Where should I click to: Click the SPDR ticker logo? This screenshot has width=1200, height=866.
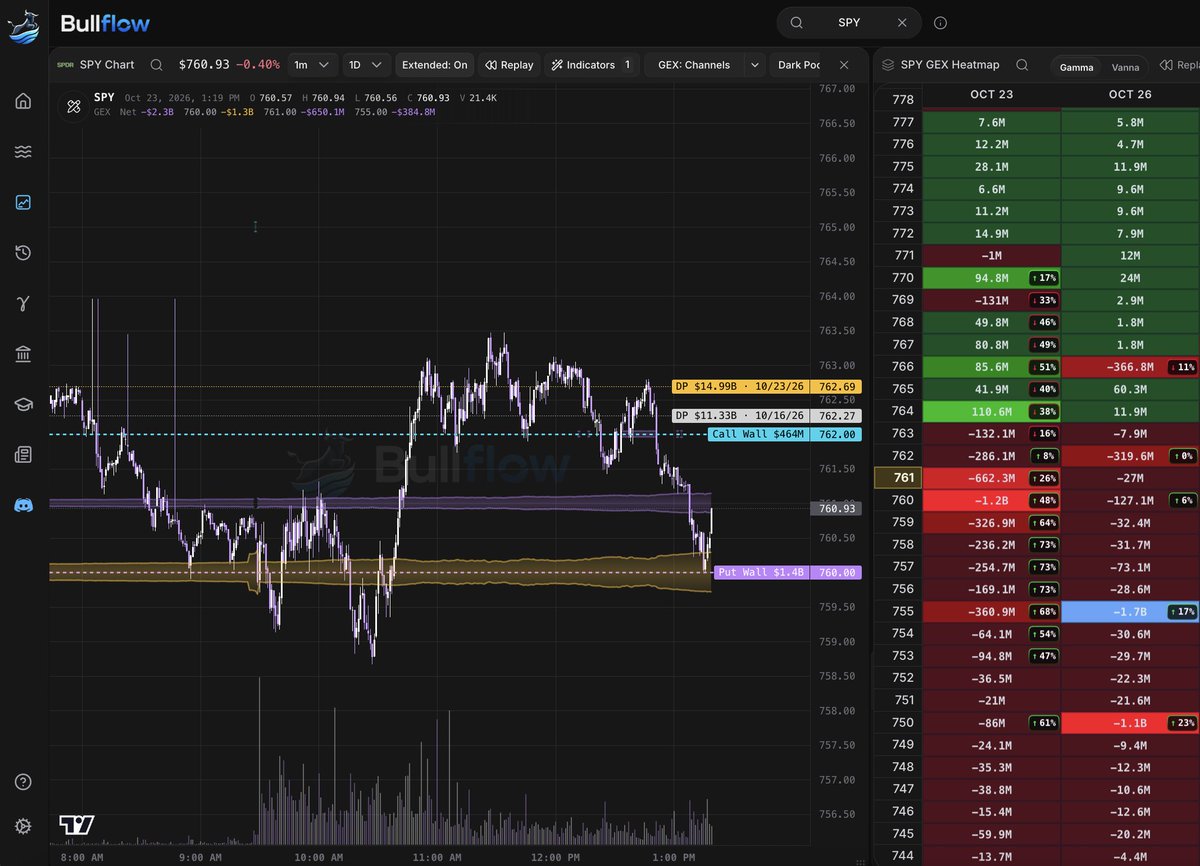click(x=65, y=65)
